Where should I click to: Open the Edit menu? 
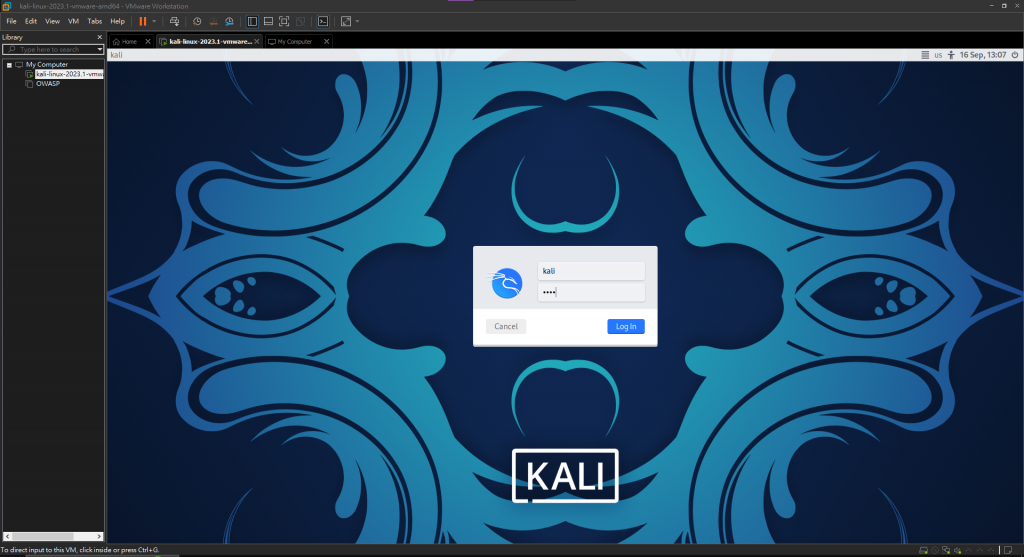pos(31,21)
